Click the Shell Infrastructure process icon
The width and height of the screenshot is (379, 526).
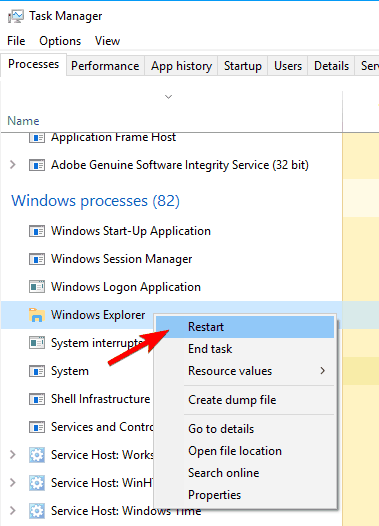pos(37,399)
